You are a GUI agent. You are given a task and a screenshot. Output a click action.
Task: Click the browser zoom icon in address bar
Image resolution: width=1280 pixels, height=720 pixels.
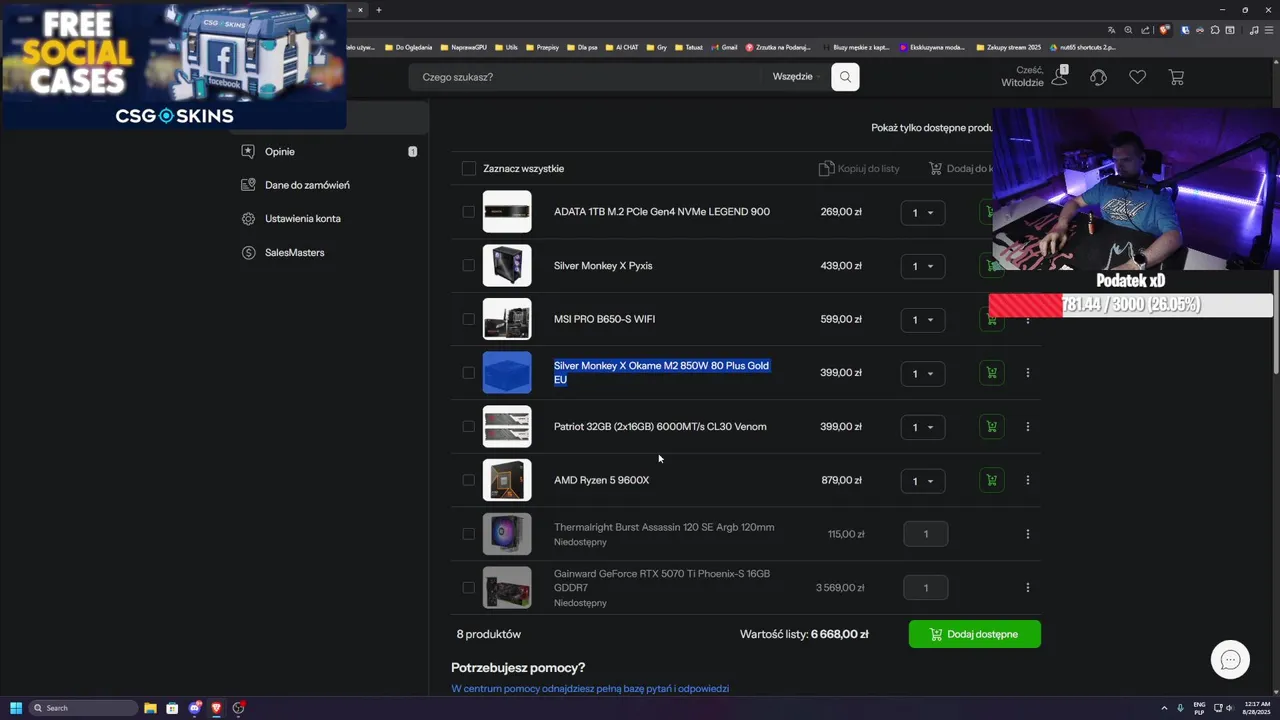[1128, 30]
